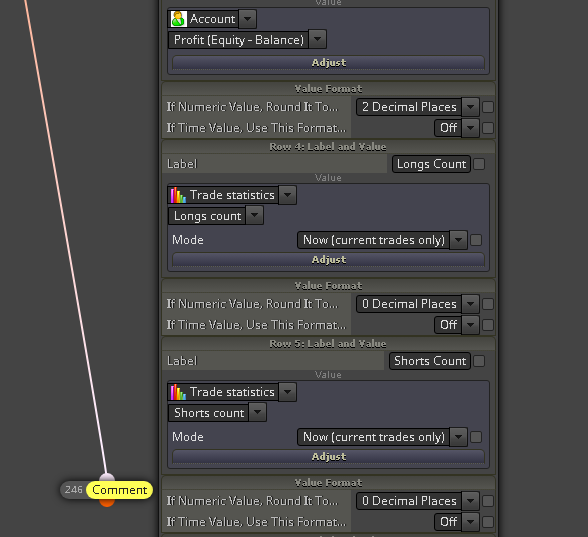Image resolution: width=588 pixels, height=537 pixels.
Task: Click input connector atop Comment block
Action: 107,477
